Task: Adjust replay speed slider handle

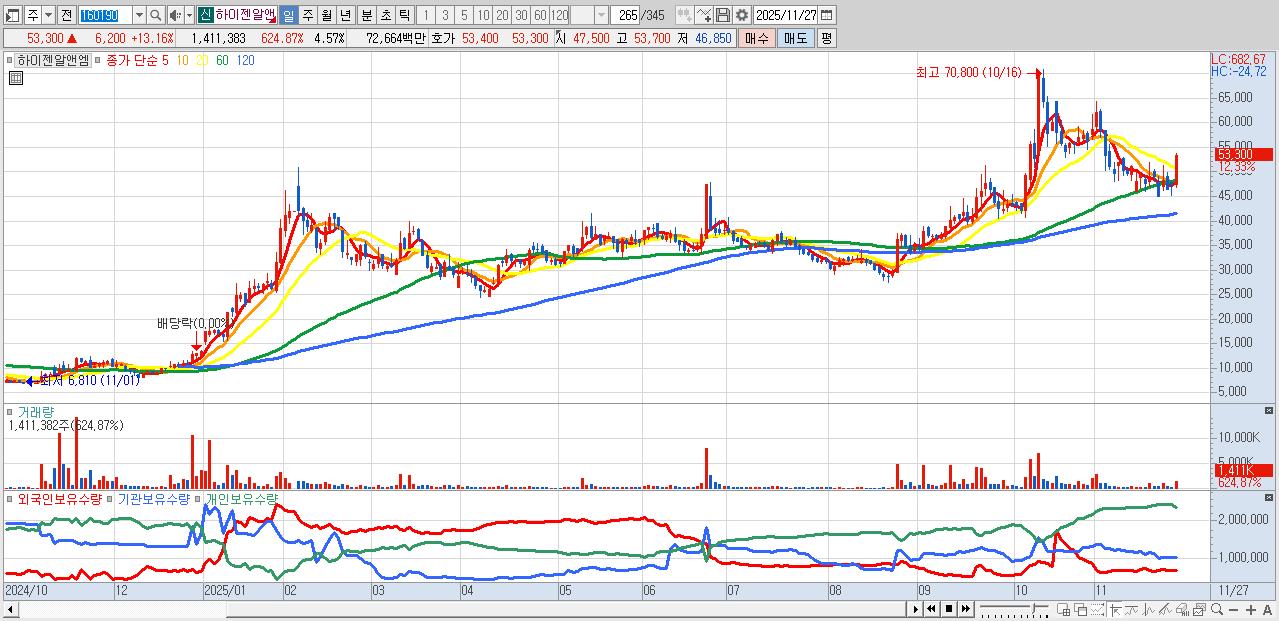Action: click(1035, 608)
